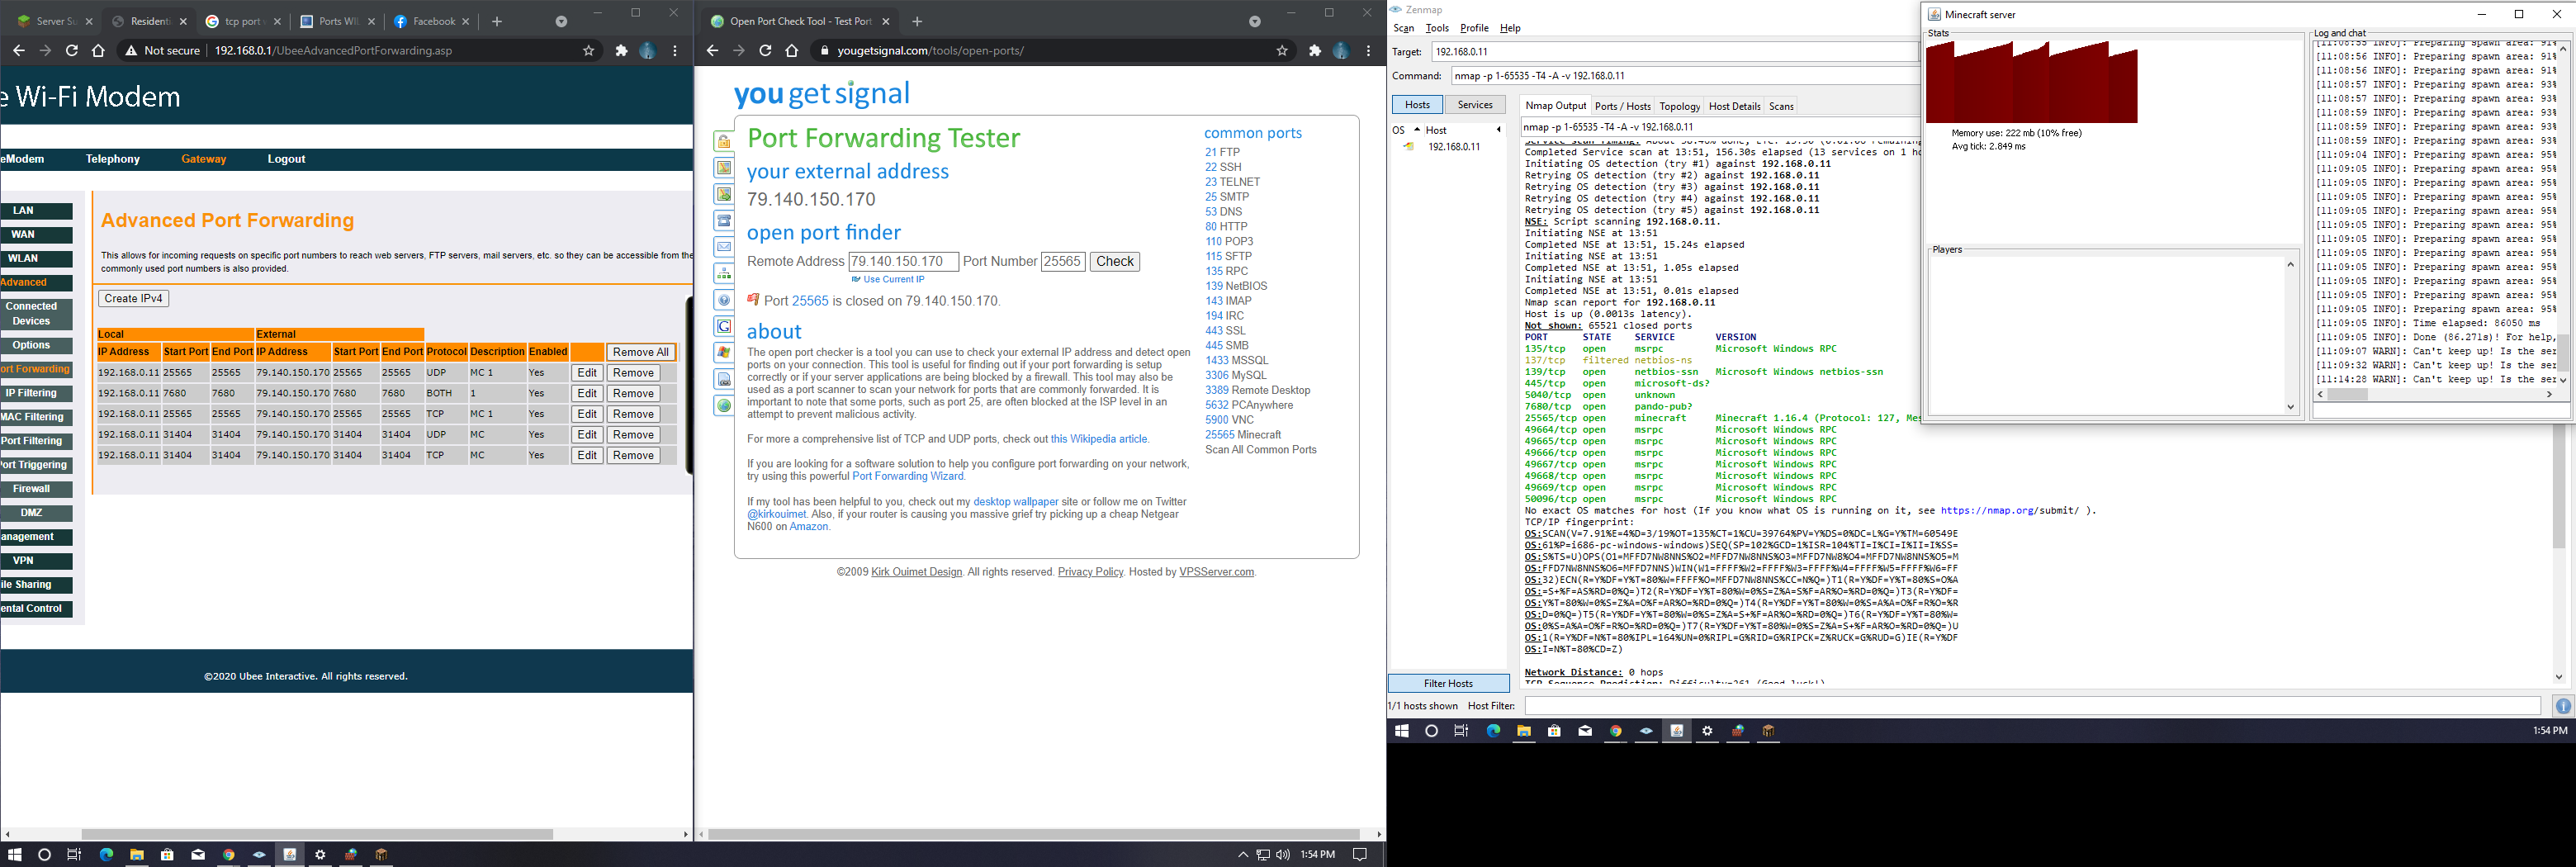The width and height of the screenshot is (2576, 867).
Task: Log out of the Ubee modem
Action: point(286,159)
